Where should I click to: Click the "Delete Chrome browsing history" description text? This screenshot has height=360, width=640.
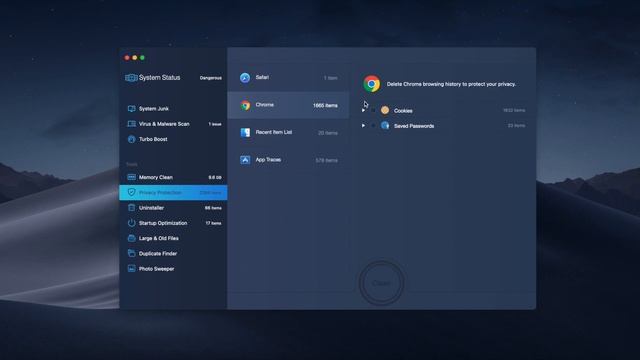click(x=451, y=84)
